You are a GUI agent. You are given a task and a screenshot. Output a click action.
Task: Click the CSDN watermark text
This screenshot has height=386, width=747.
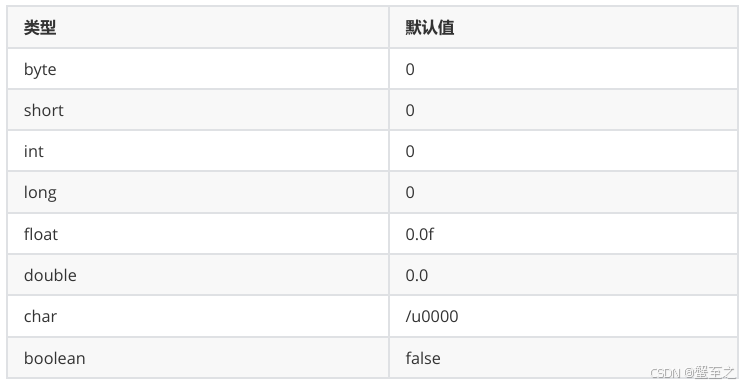pyautogui.click(x=665, y=373)
